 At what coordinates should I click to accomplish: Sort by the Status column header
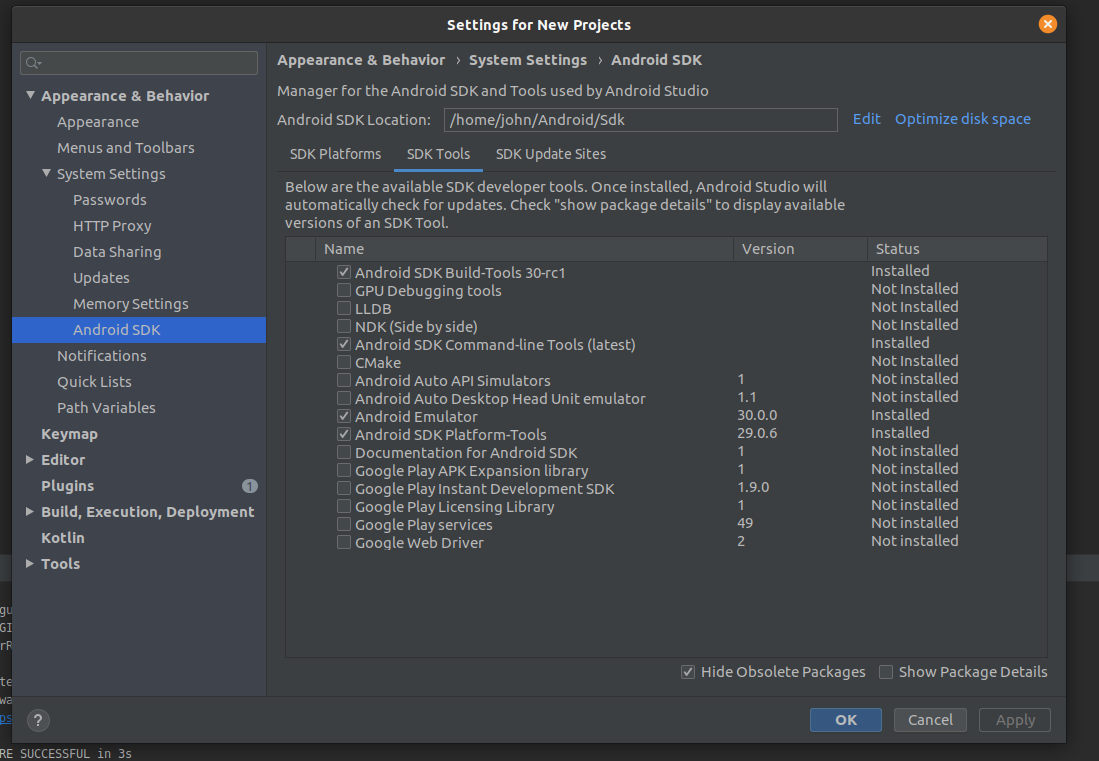click(957, 249)
